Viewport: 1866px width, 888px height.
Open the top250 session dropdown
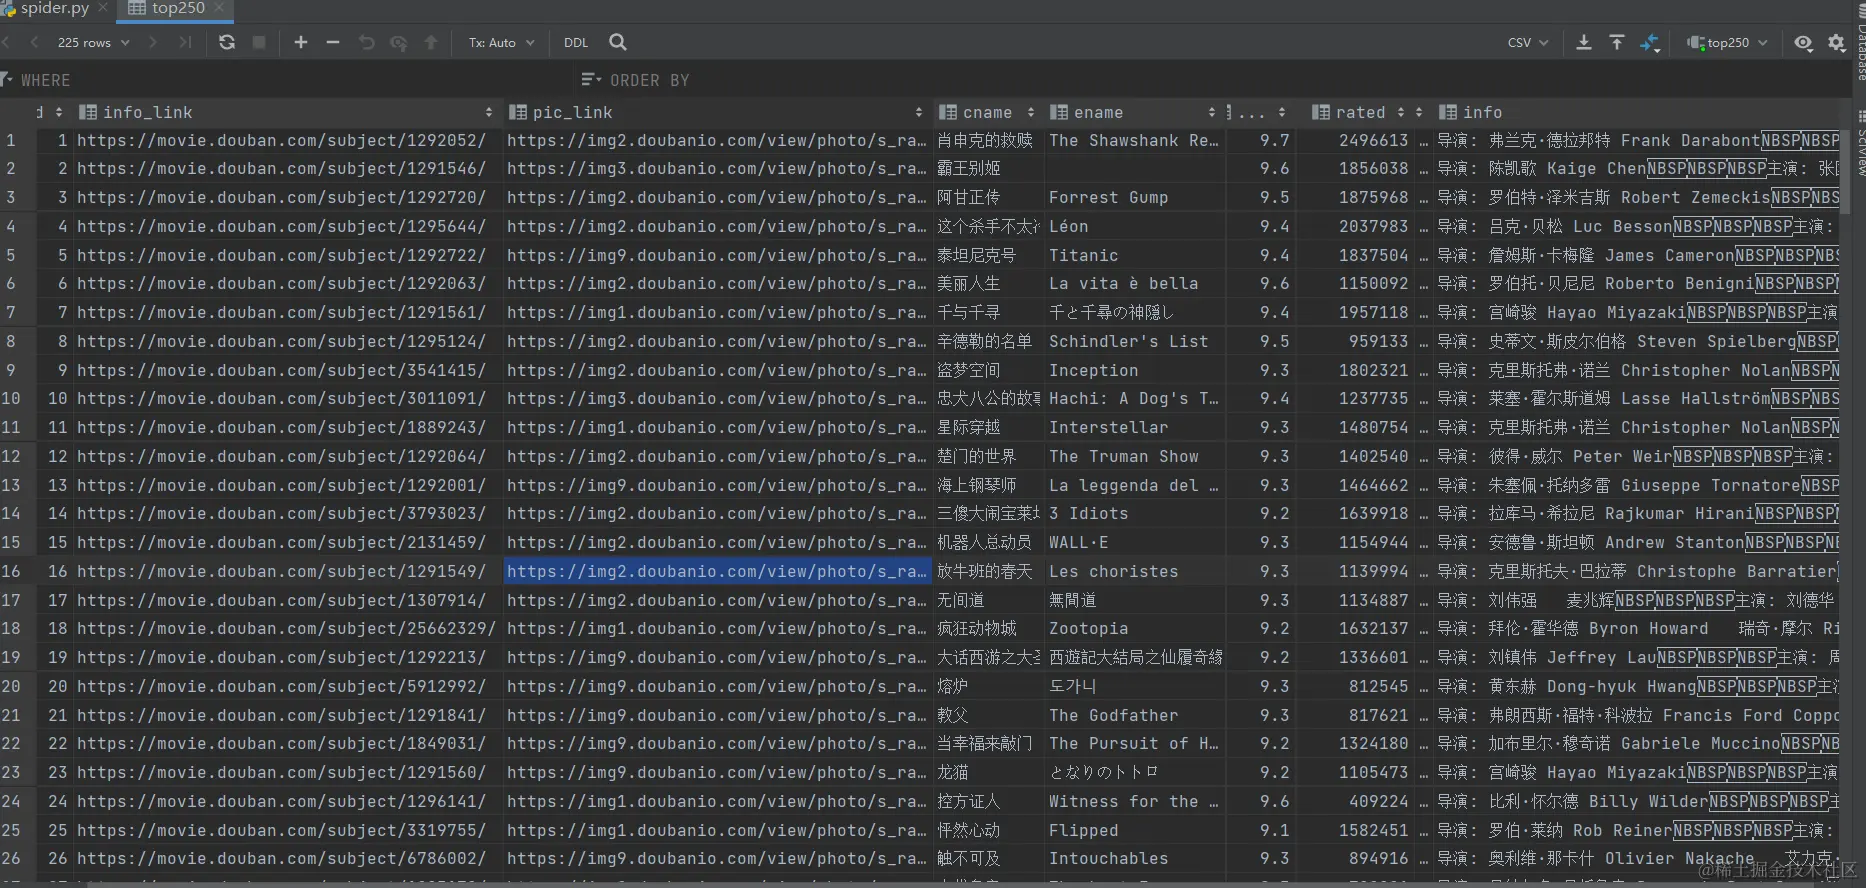tap(1727, 42)
